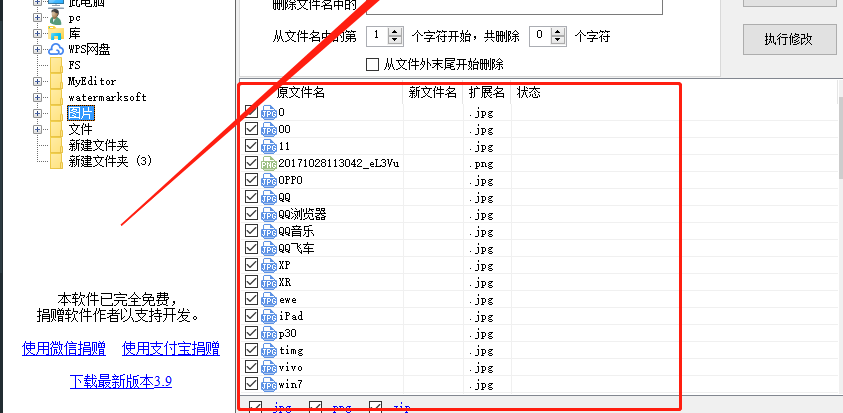Viewport: 843px width, 413px height.
Task: Expand the 图片 folder node
Action: point(37,113)
